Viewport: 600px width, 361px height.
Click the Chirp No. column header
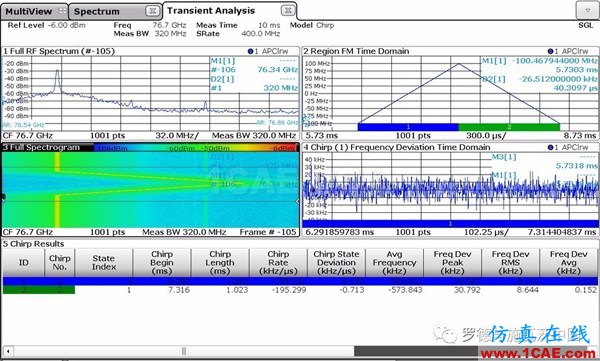(60, 263)
